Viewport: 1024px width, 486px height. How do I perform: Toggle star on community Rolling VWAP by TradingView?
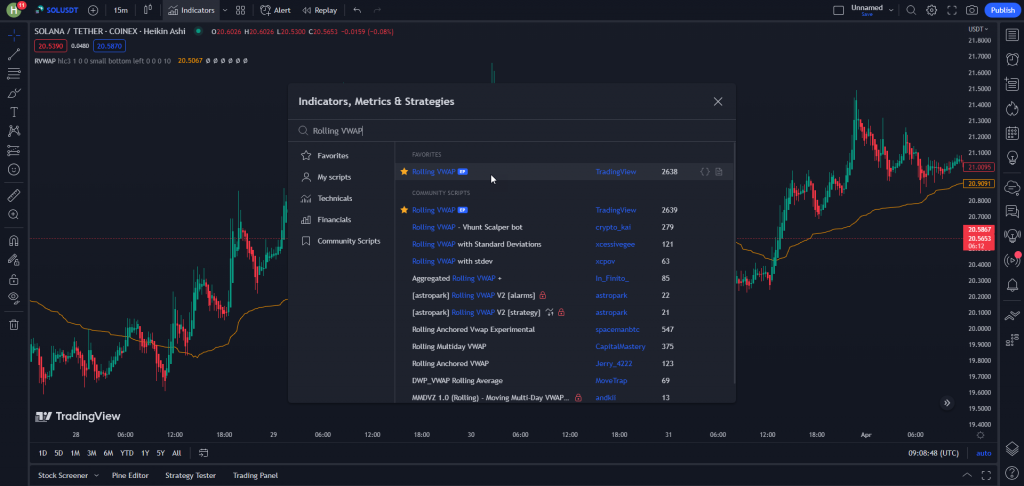point(404,211)
